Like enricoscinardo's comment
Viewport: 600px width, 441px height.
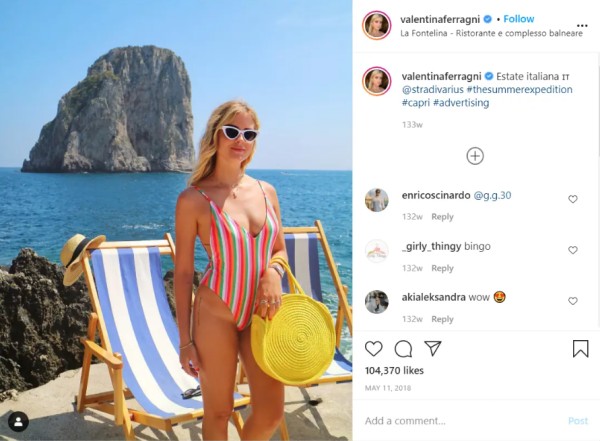572,199
